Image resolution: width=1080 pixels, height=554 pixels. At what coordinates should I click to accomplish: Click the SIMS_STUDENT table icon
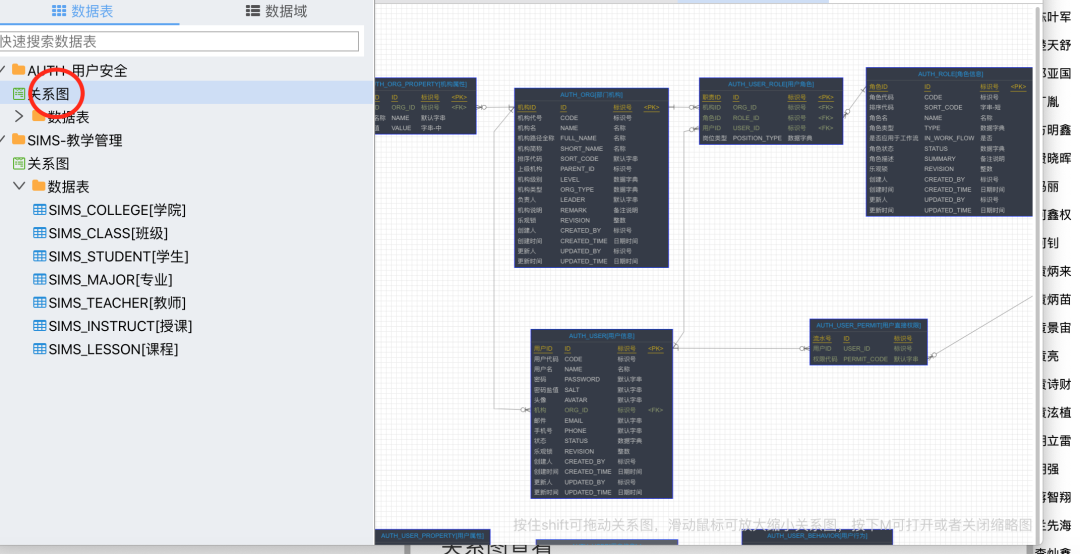point(40,256)
